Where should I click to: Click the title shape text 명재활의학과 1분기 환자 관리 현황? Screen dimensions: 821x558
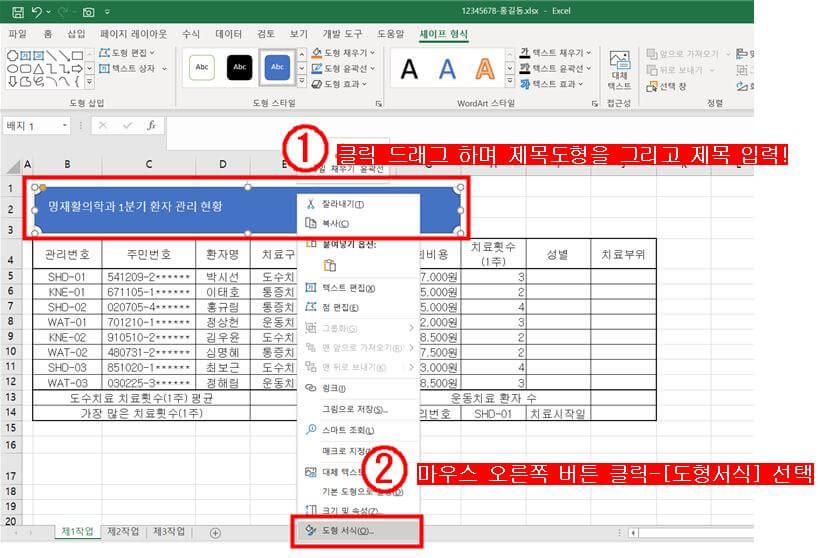pyautogui.click(x=135, y=206)
